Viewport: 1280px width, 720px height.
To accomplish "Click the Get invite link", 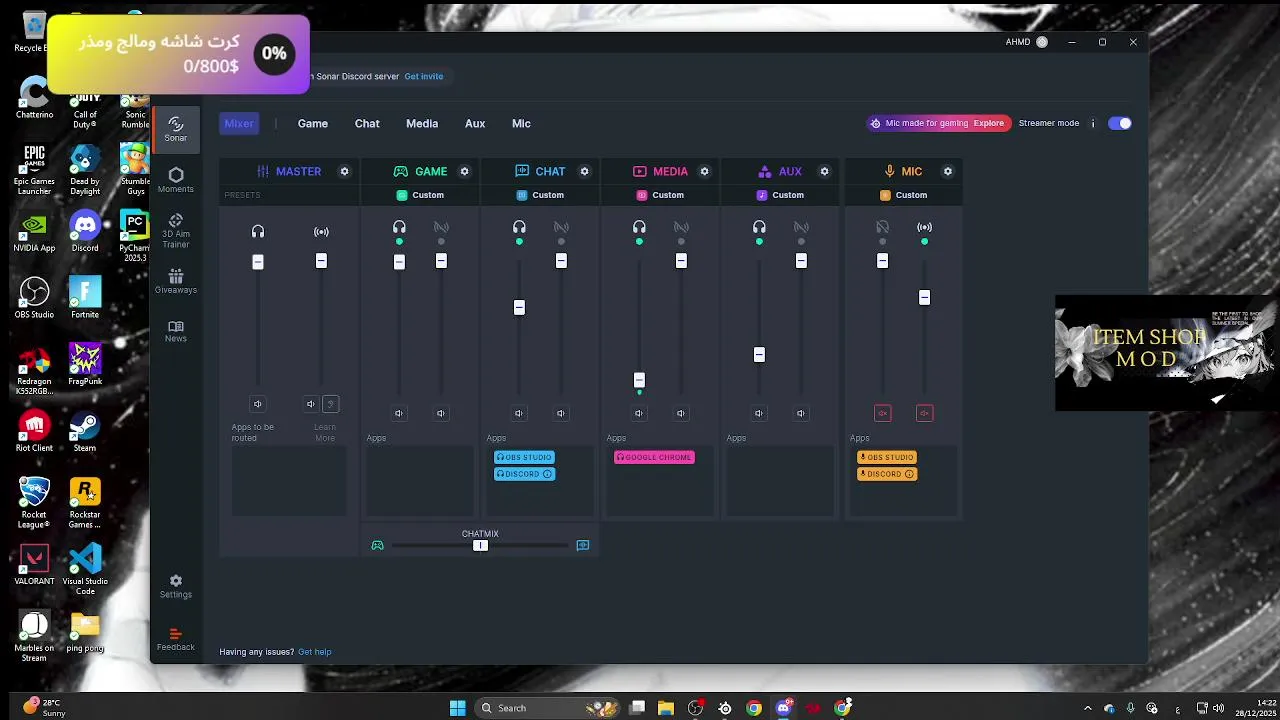I will click(x=424, y=76).
